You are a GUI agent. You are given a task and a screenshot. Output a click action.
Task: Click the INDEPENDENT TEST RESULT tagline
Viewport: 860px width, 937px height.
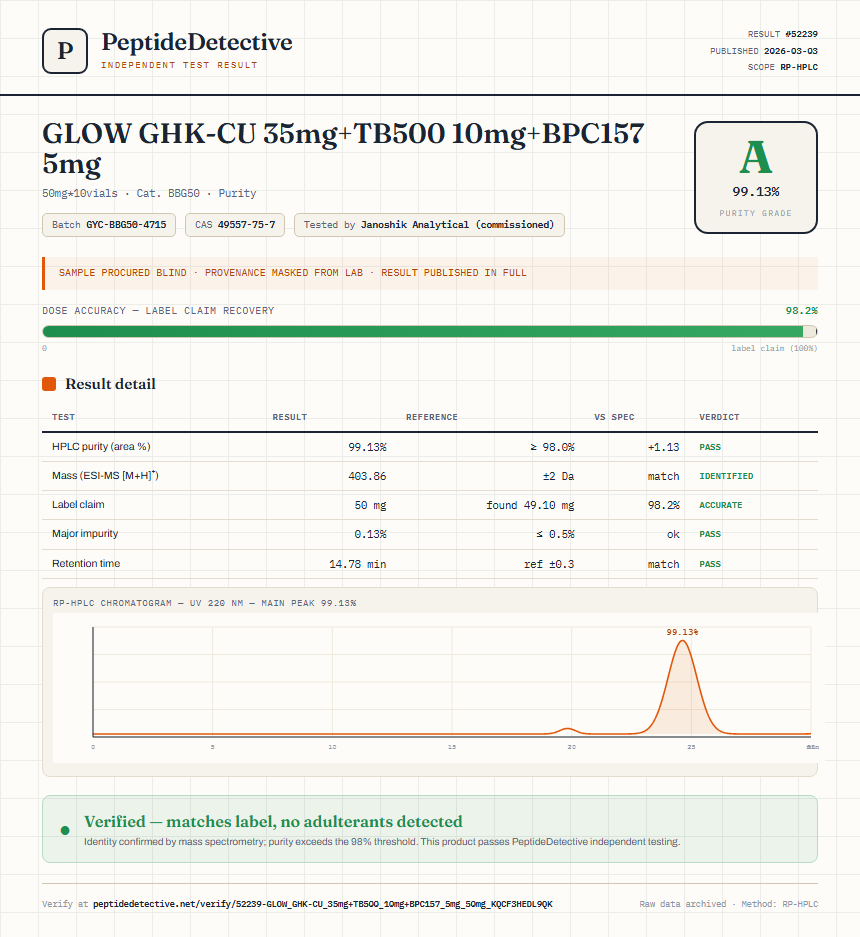pos(179,65)
